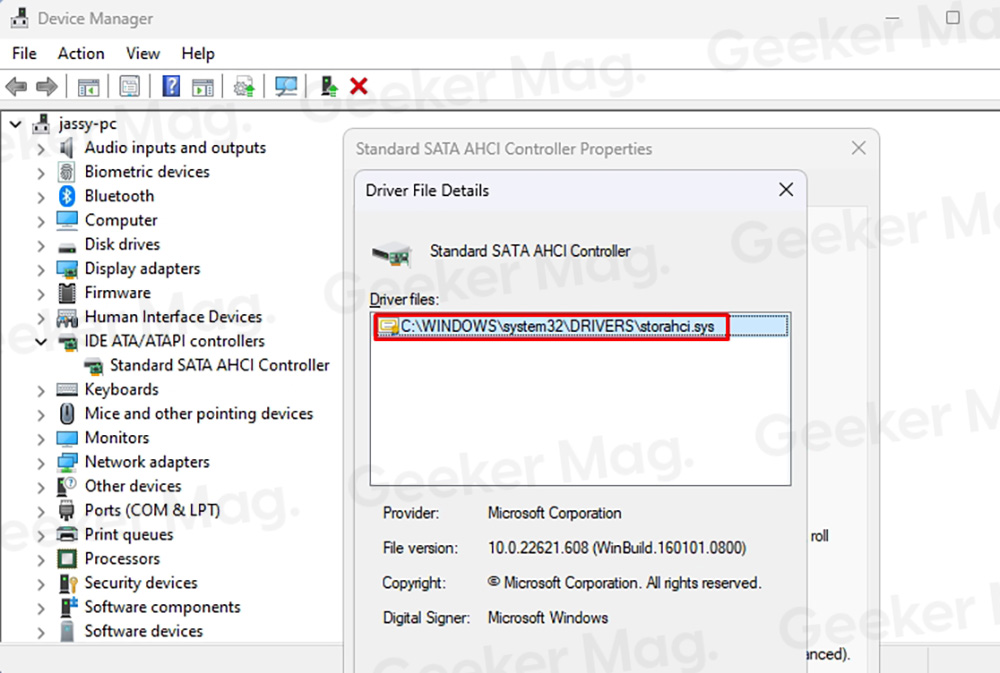The width and height of the screenshot is (1000, 673).
Task: Select the jassy-pc computer name label
Action: (x=88, y=124)
